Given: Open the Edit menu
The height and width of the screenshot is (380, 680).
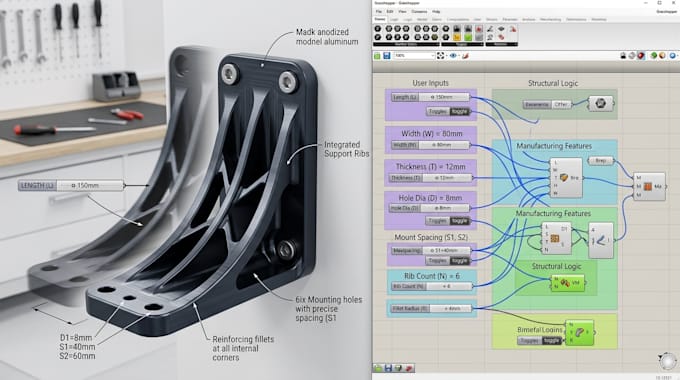Looking at the screenshot, I should click(x=390, y=12).
